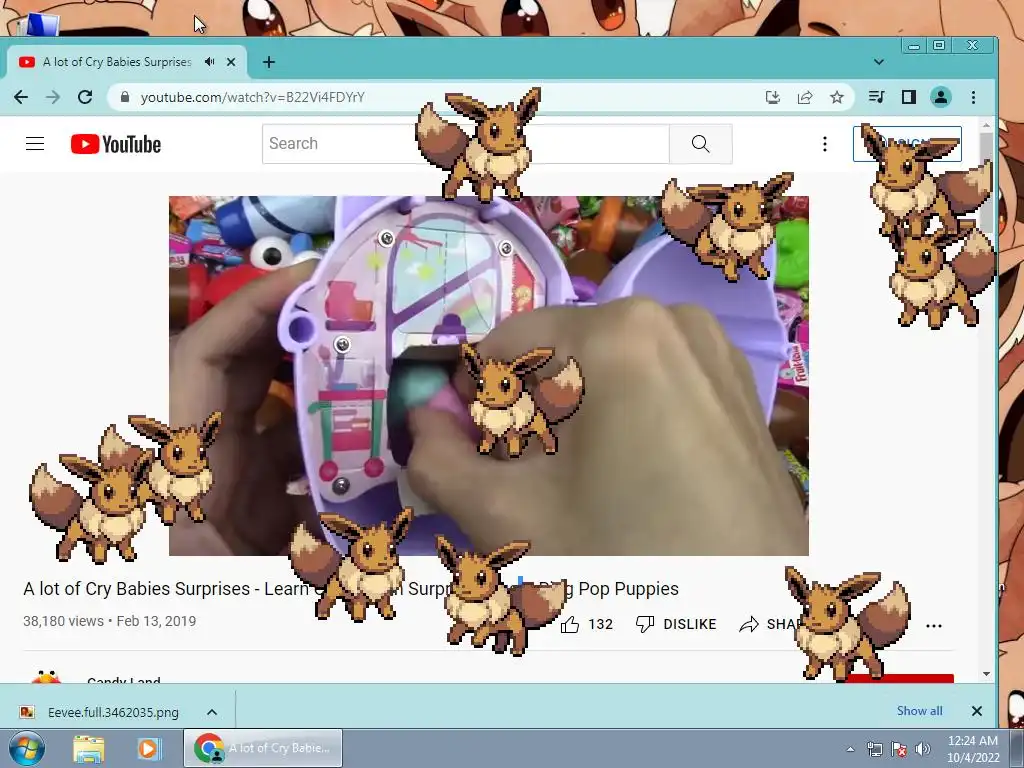Click the like count 132
Screen dimensions: 1024x768
[x=600, y=624]
